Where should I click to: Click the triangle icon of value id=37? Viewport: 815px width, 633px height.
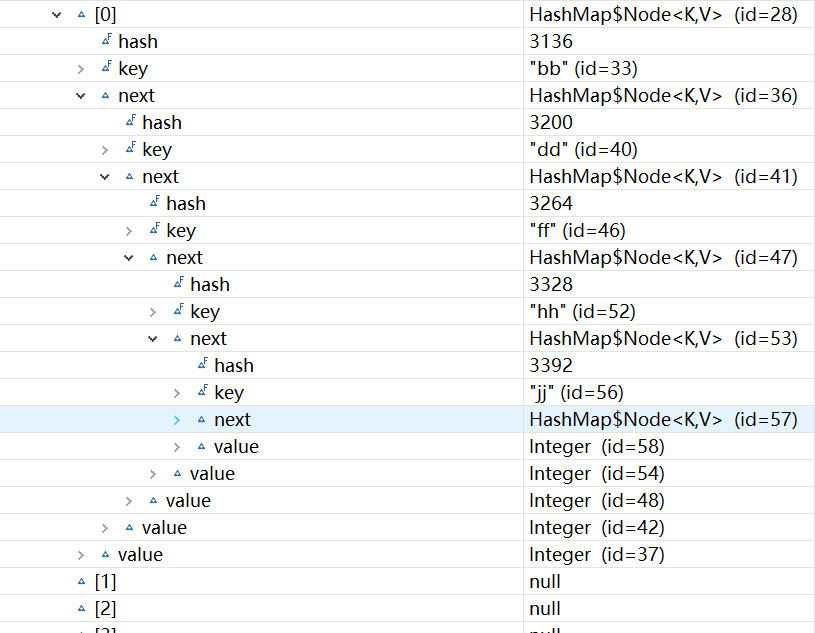(106, 555)
